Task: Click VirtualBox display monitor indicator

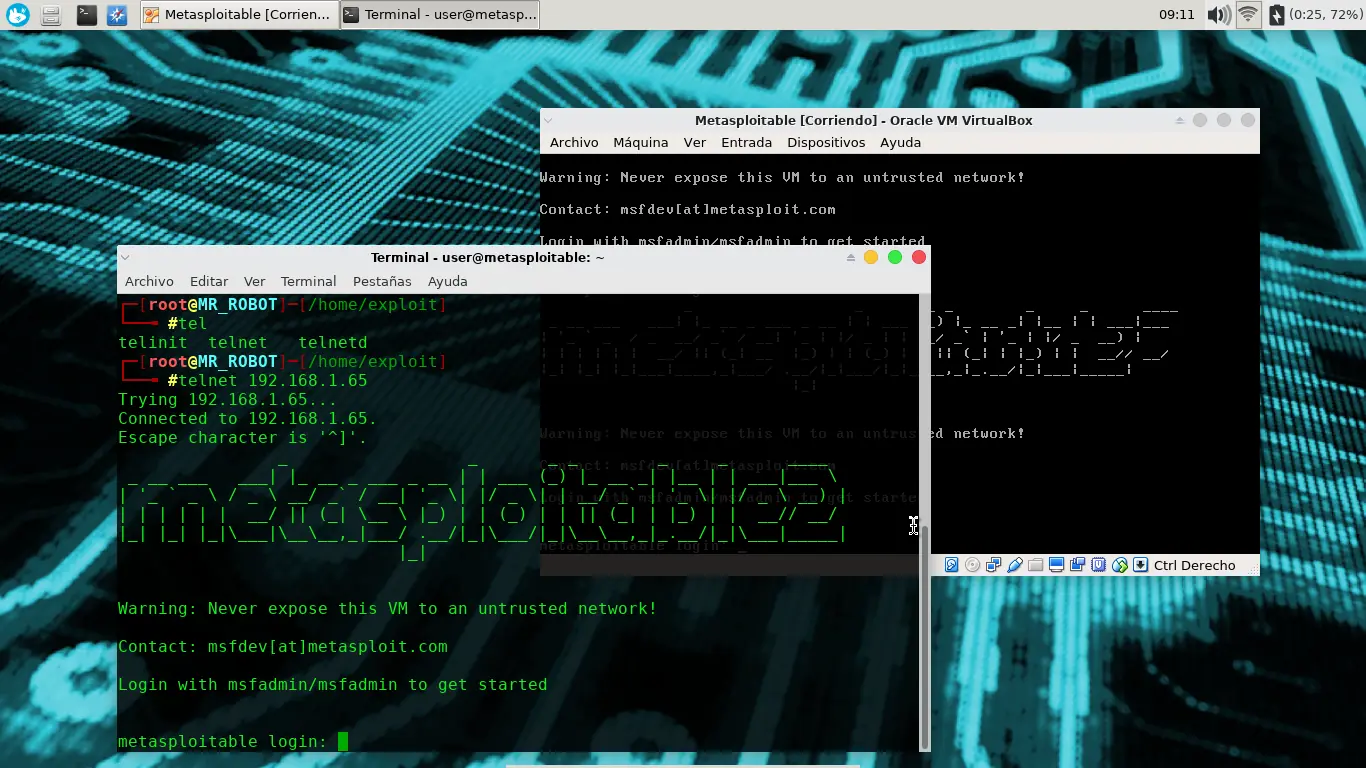Action: coord(1056,565)
